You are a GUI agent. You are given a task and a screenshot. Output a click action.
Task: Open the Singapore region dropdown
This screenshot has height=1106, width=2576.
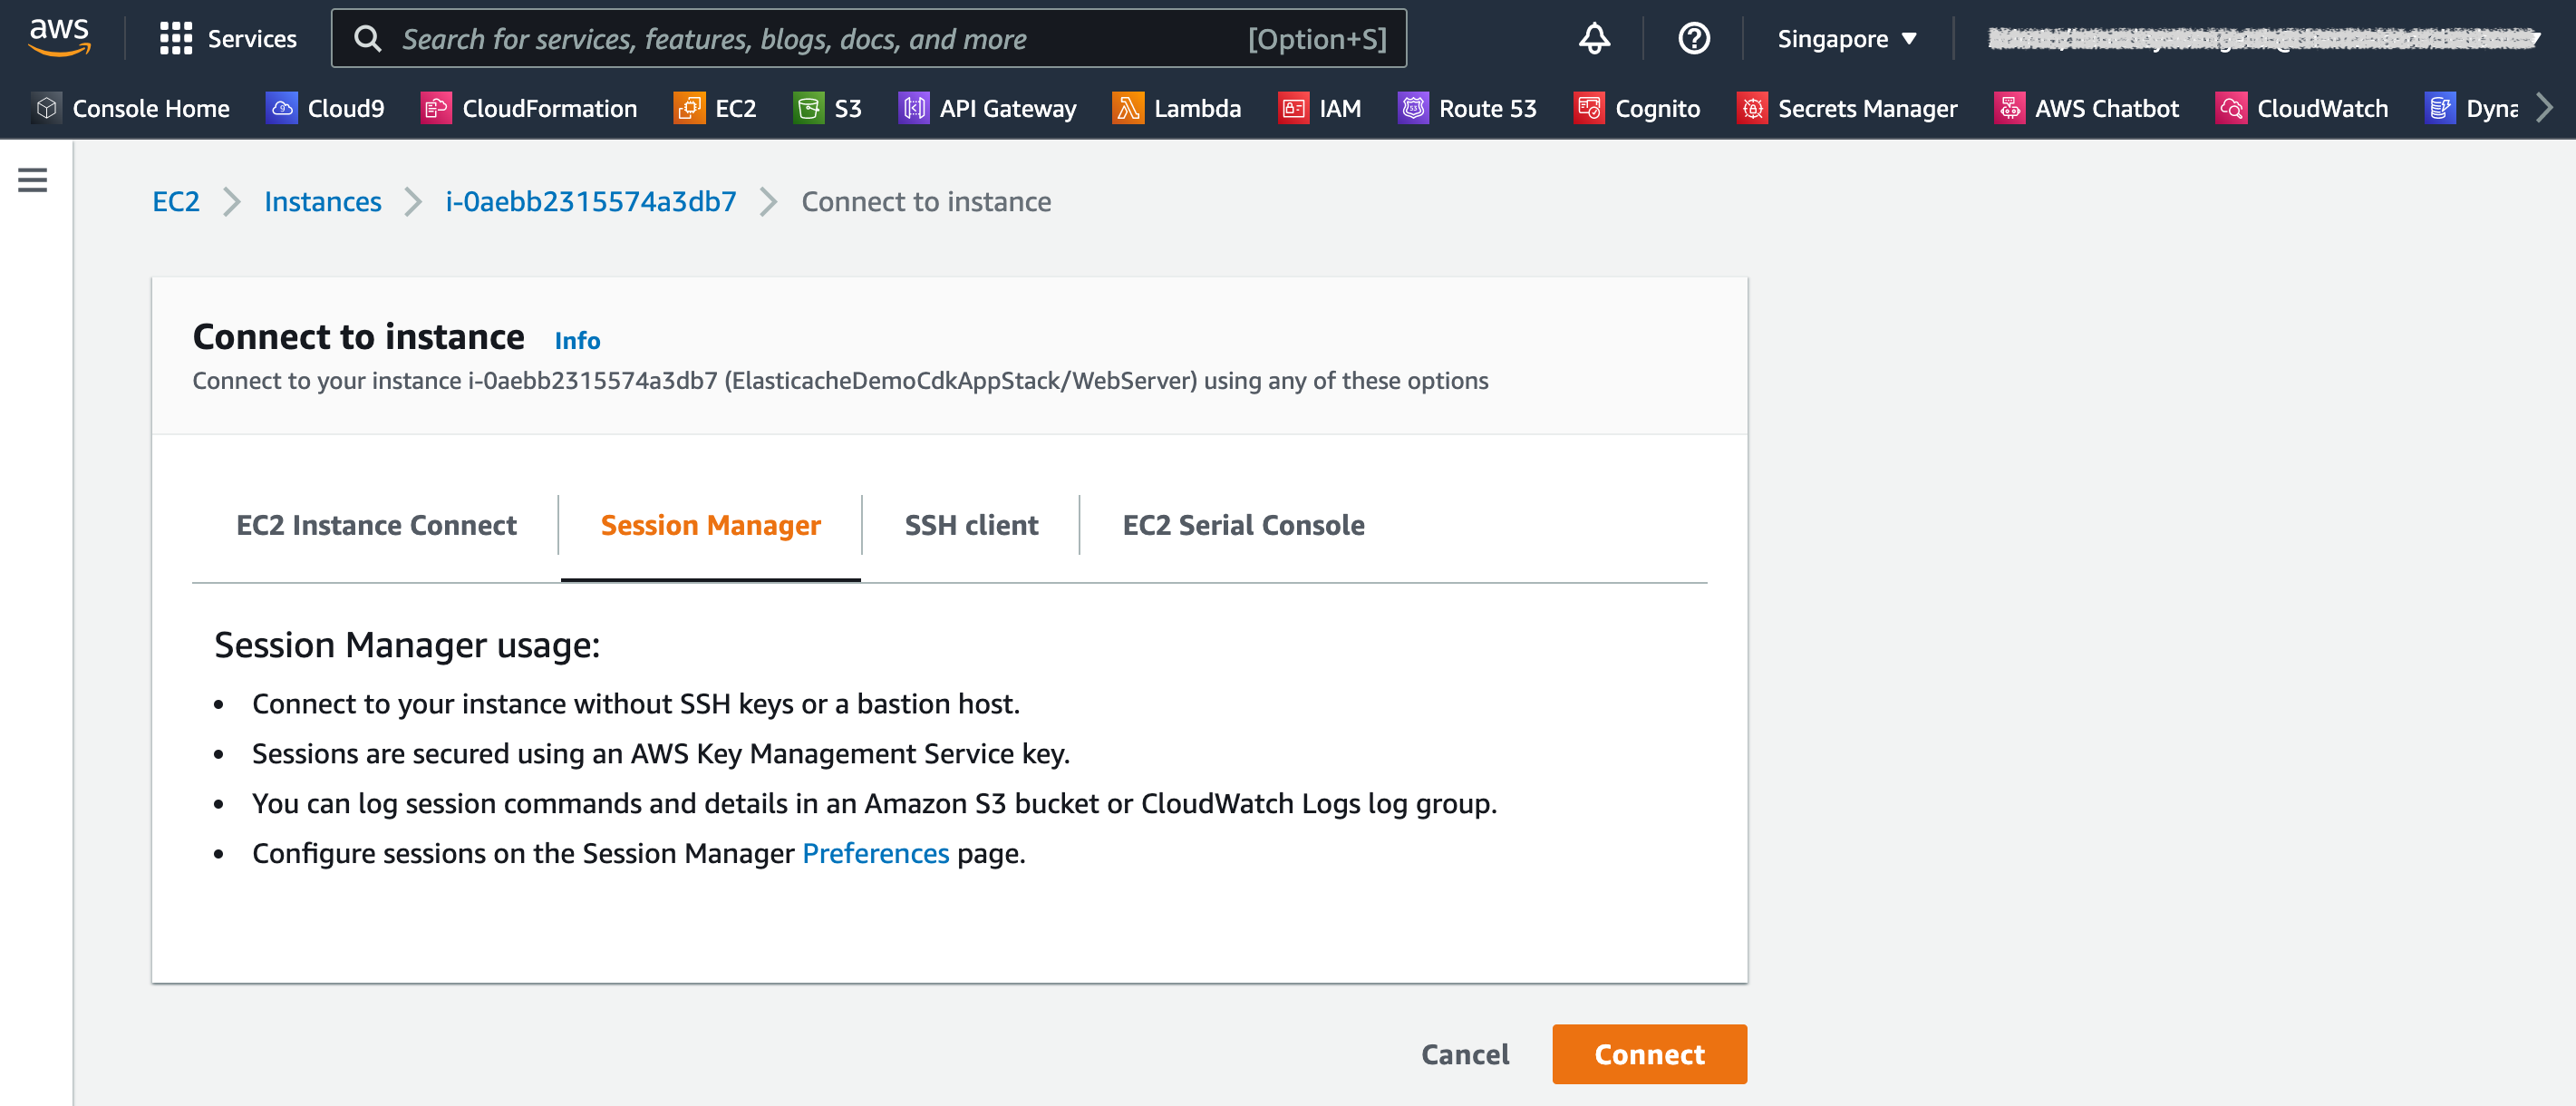[1846, 39]
